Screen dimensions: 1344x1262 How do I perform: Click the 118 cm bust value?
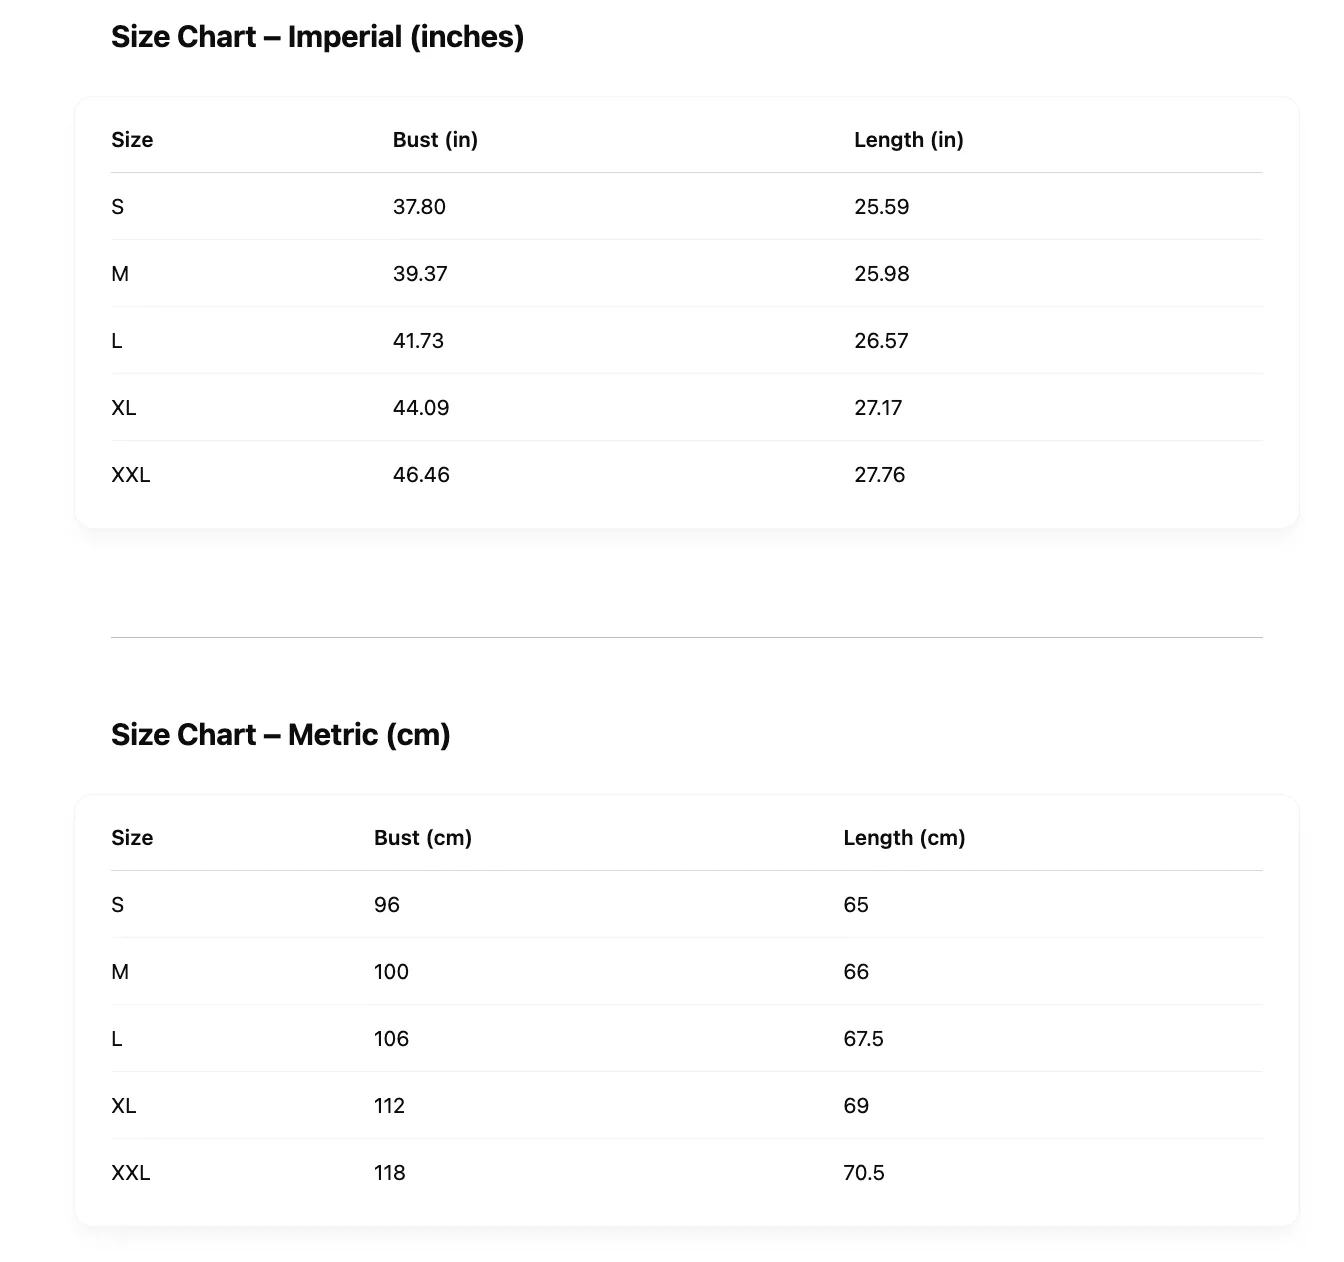pyautogui.click(x=389, y=1173)
